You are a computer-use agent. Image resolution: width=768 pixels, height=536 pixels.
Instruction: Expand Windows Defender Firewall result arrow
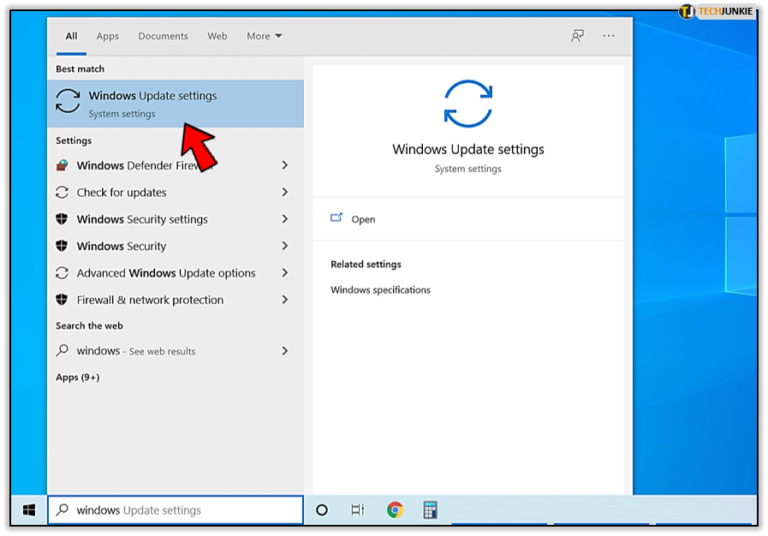285,166
